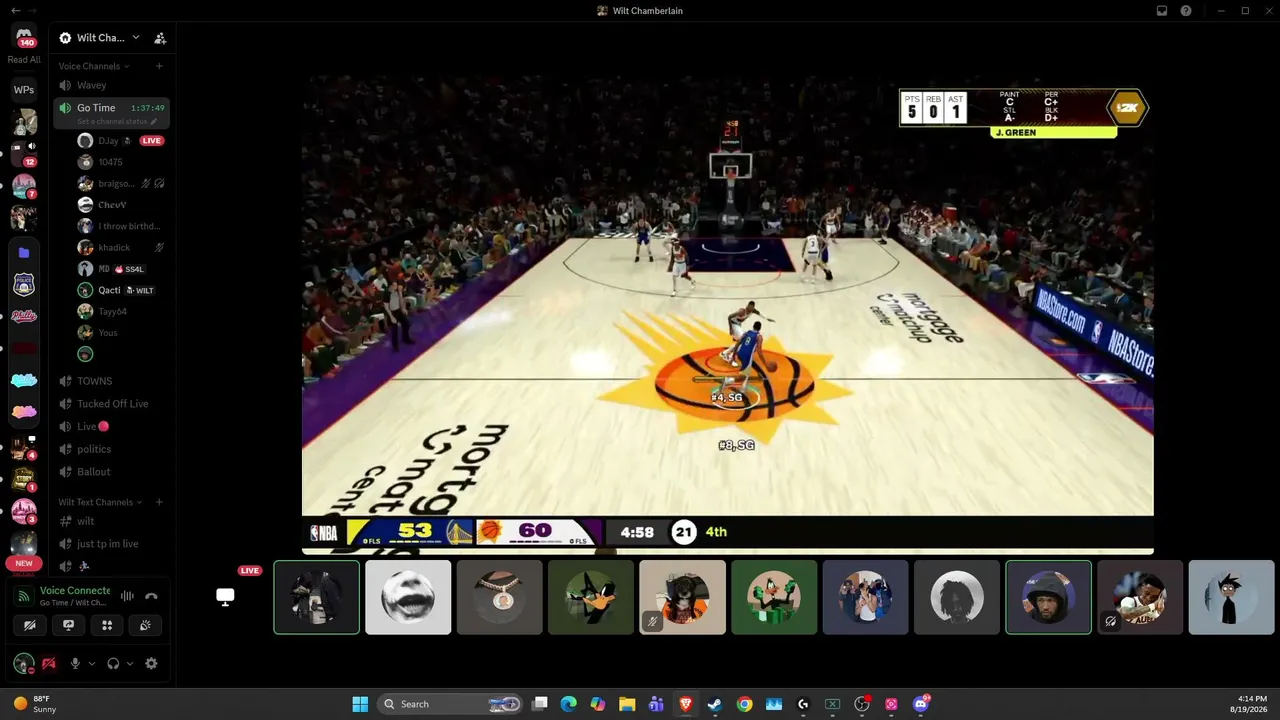Open headphone output options arrow
Image resolution: width=1280 pixels, height=720 pixels.
pos(130,663)
